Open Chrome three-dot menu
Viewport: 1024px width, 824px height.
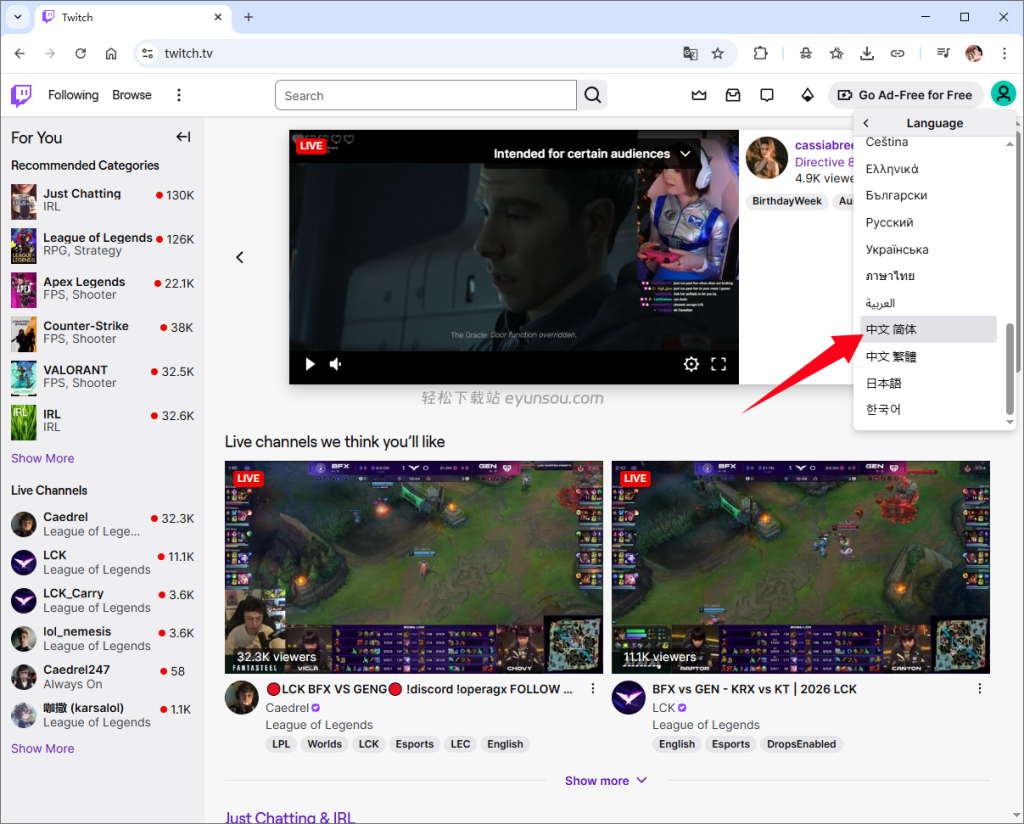click(1004, 54)
